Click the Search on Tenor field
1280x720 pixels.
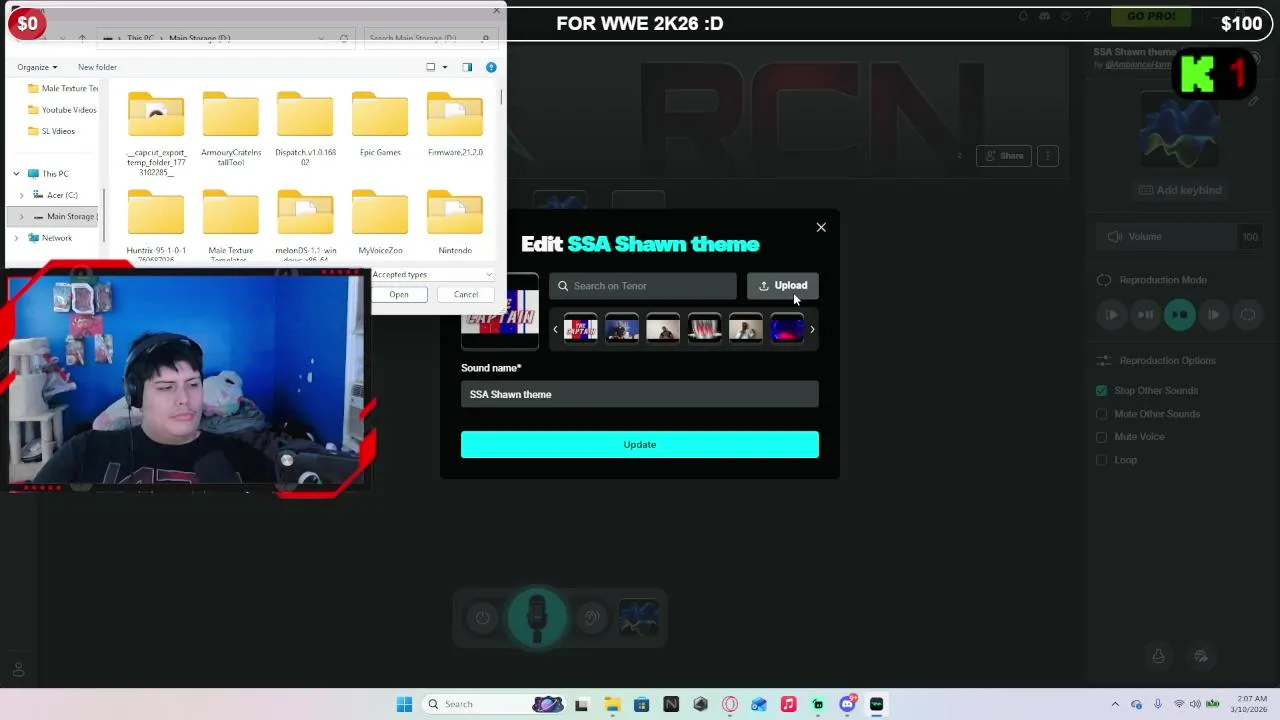(643, 286)
